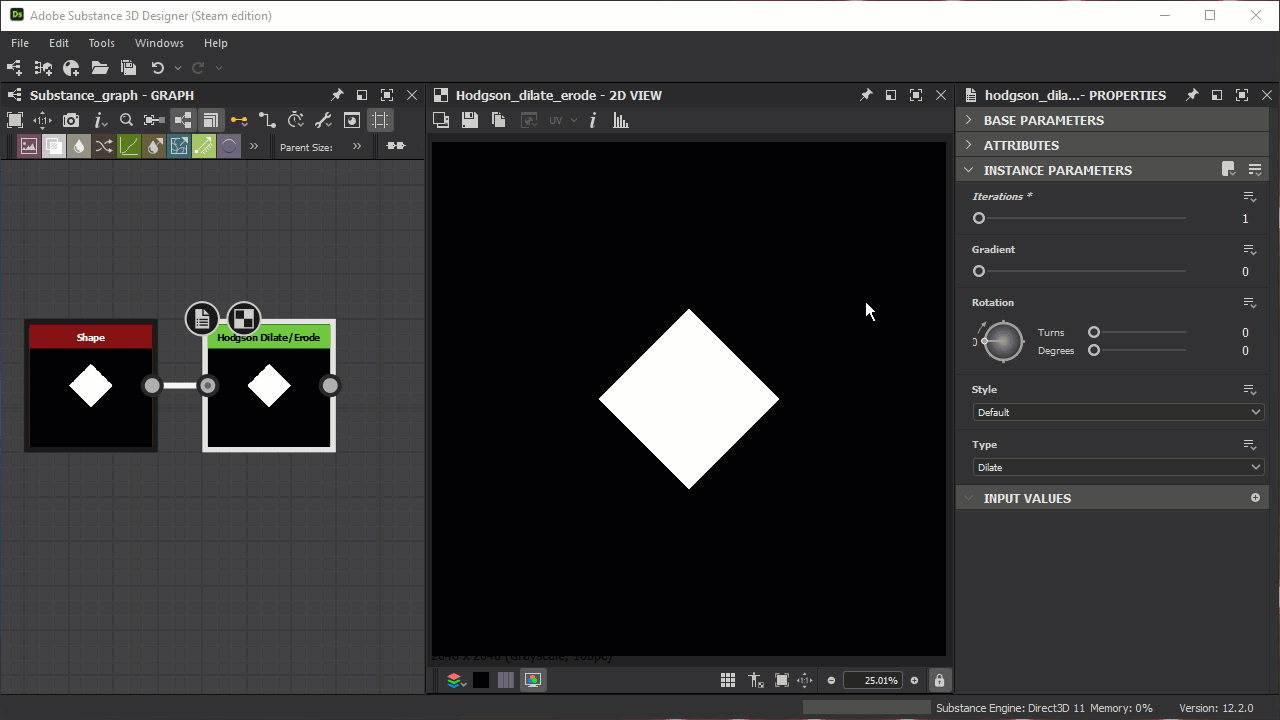Screen dimensions: 1280x720
Task: Reset graph zoom to 1:1
Action: click(42, 120)
